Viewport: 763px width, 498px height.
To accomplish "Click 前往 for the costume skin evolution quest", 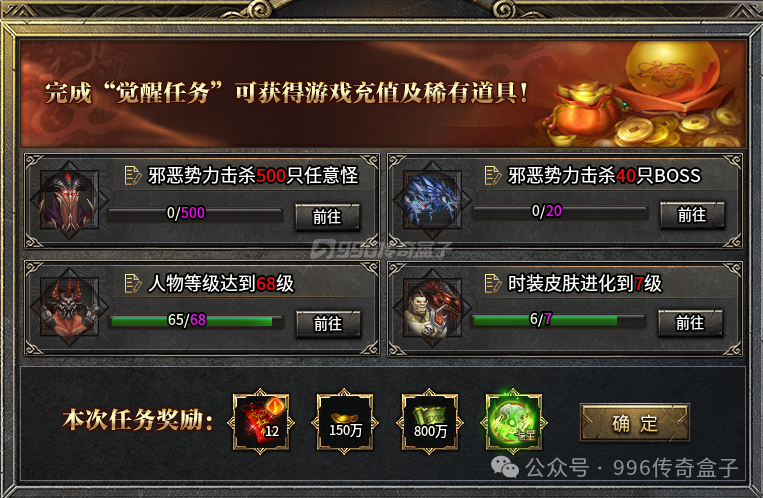I will [690, 323].
